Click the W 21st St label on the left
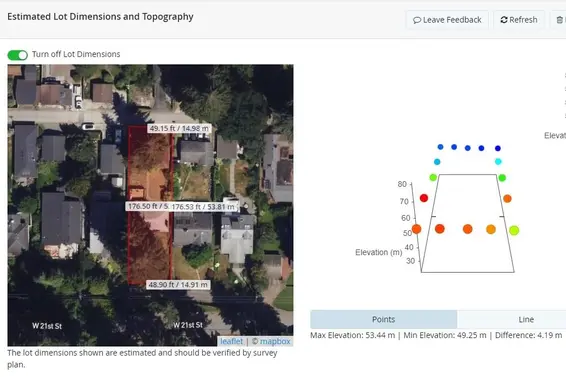Image resolution: width=566 pixels, height=377 pixels. pos(47,326)
